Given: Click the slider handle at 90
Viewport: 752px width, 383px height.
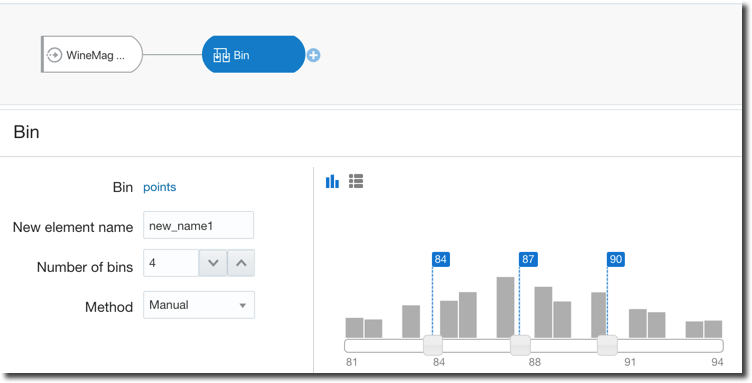Looking at the screenshot, I should pos(607,346).
